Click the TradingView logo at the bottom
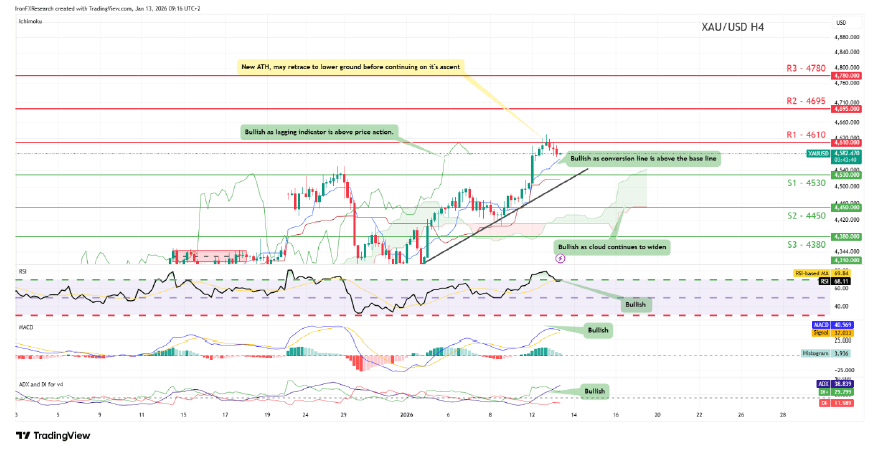Screen dimensions: 873x452 [53, 435]
